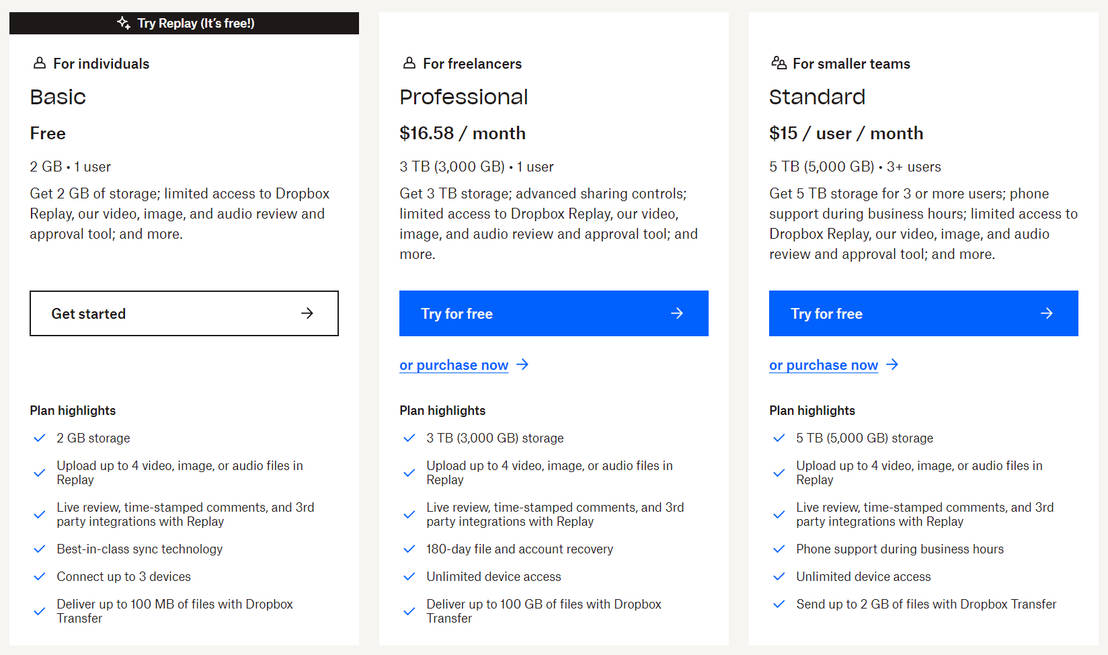Open 'or purchase now' under Standard
This screenshot has width=1108, height=655.
click(x=824, y=365)
